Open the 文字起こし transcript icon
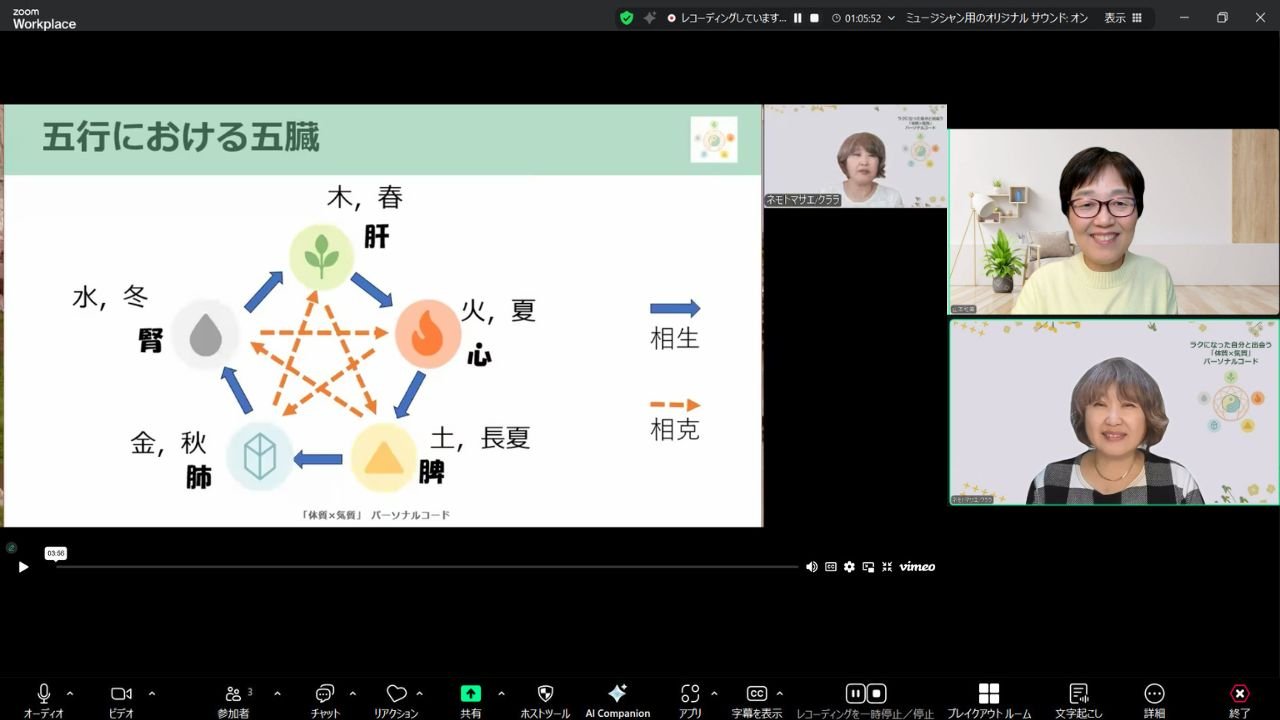 tap(1078, 694)
